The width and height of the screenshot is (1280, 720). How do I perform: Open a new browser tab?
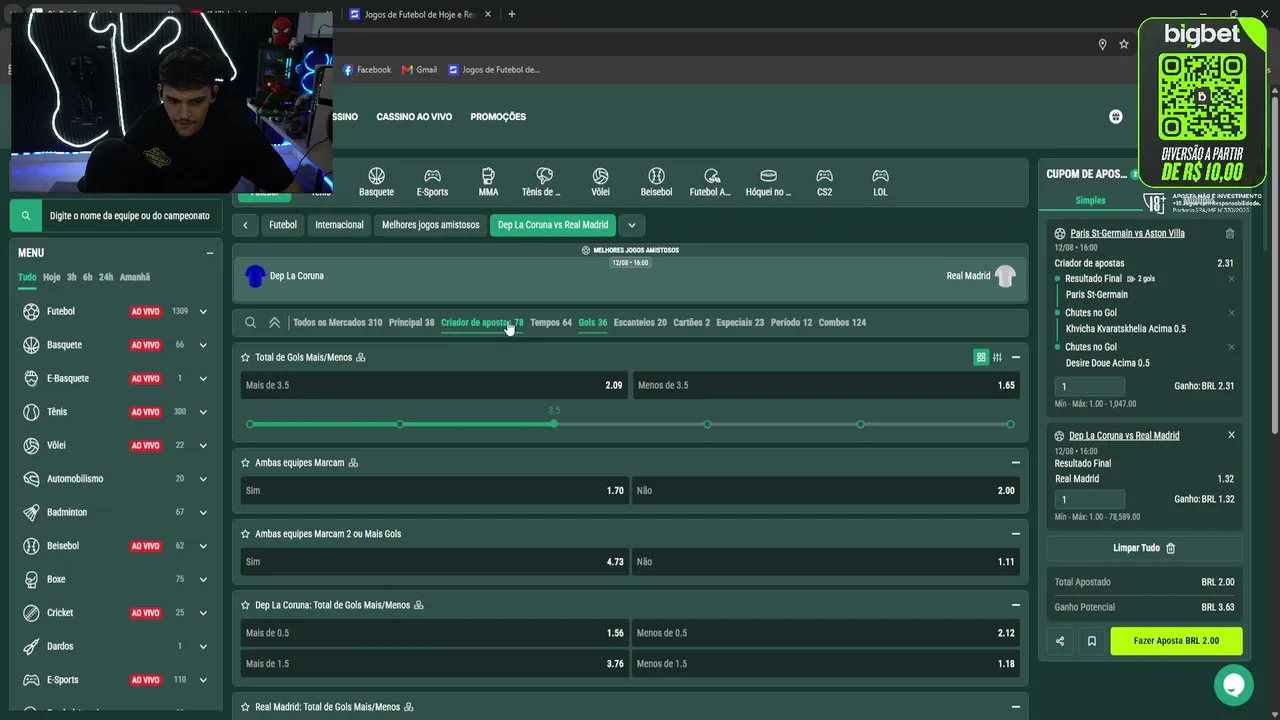click(x=512, y=14)
